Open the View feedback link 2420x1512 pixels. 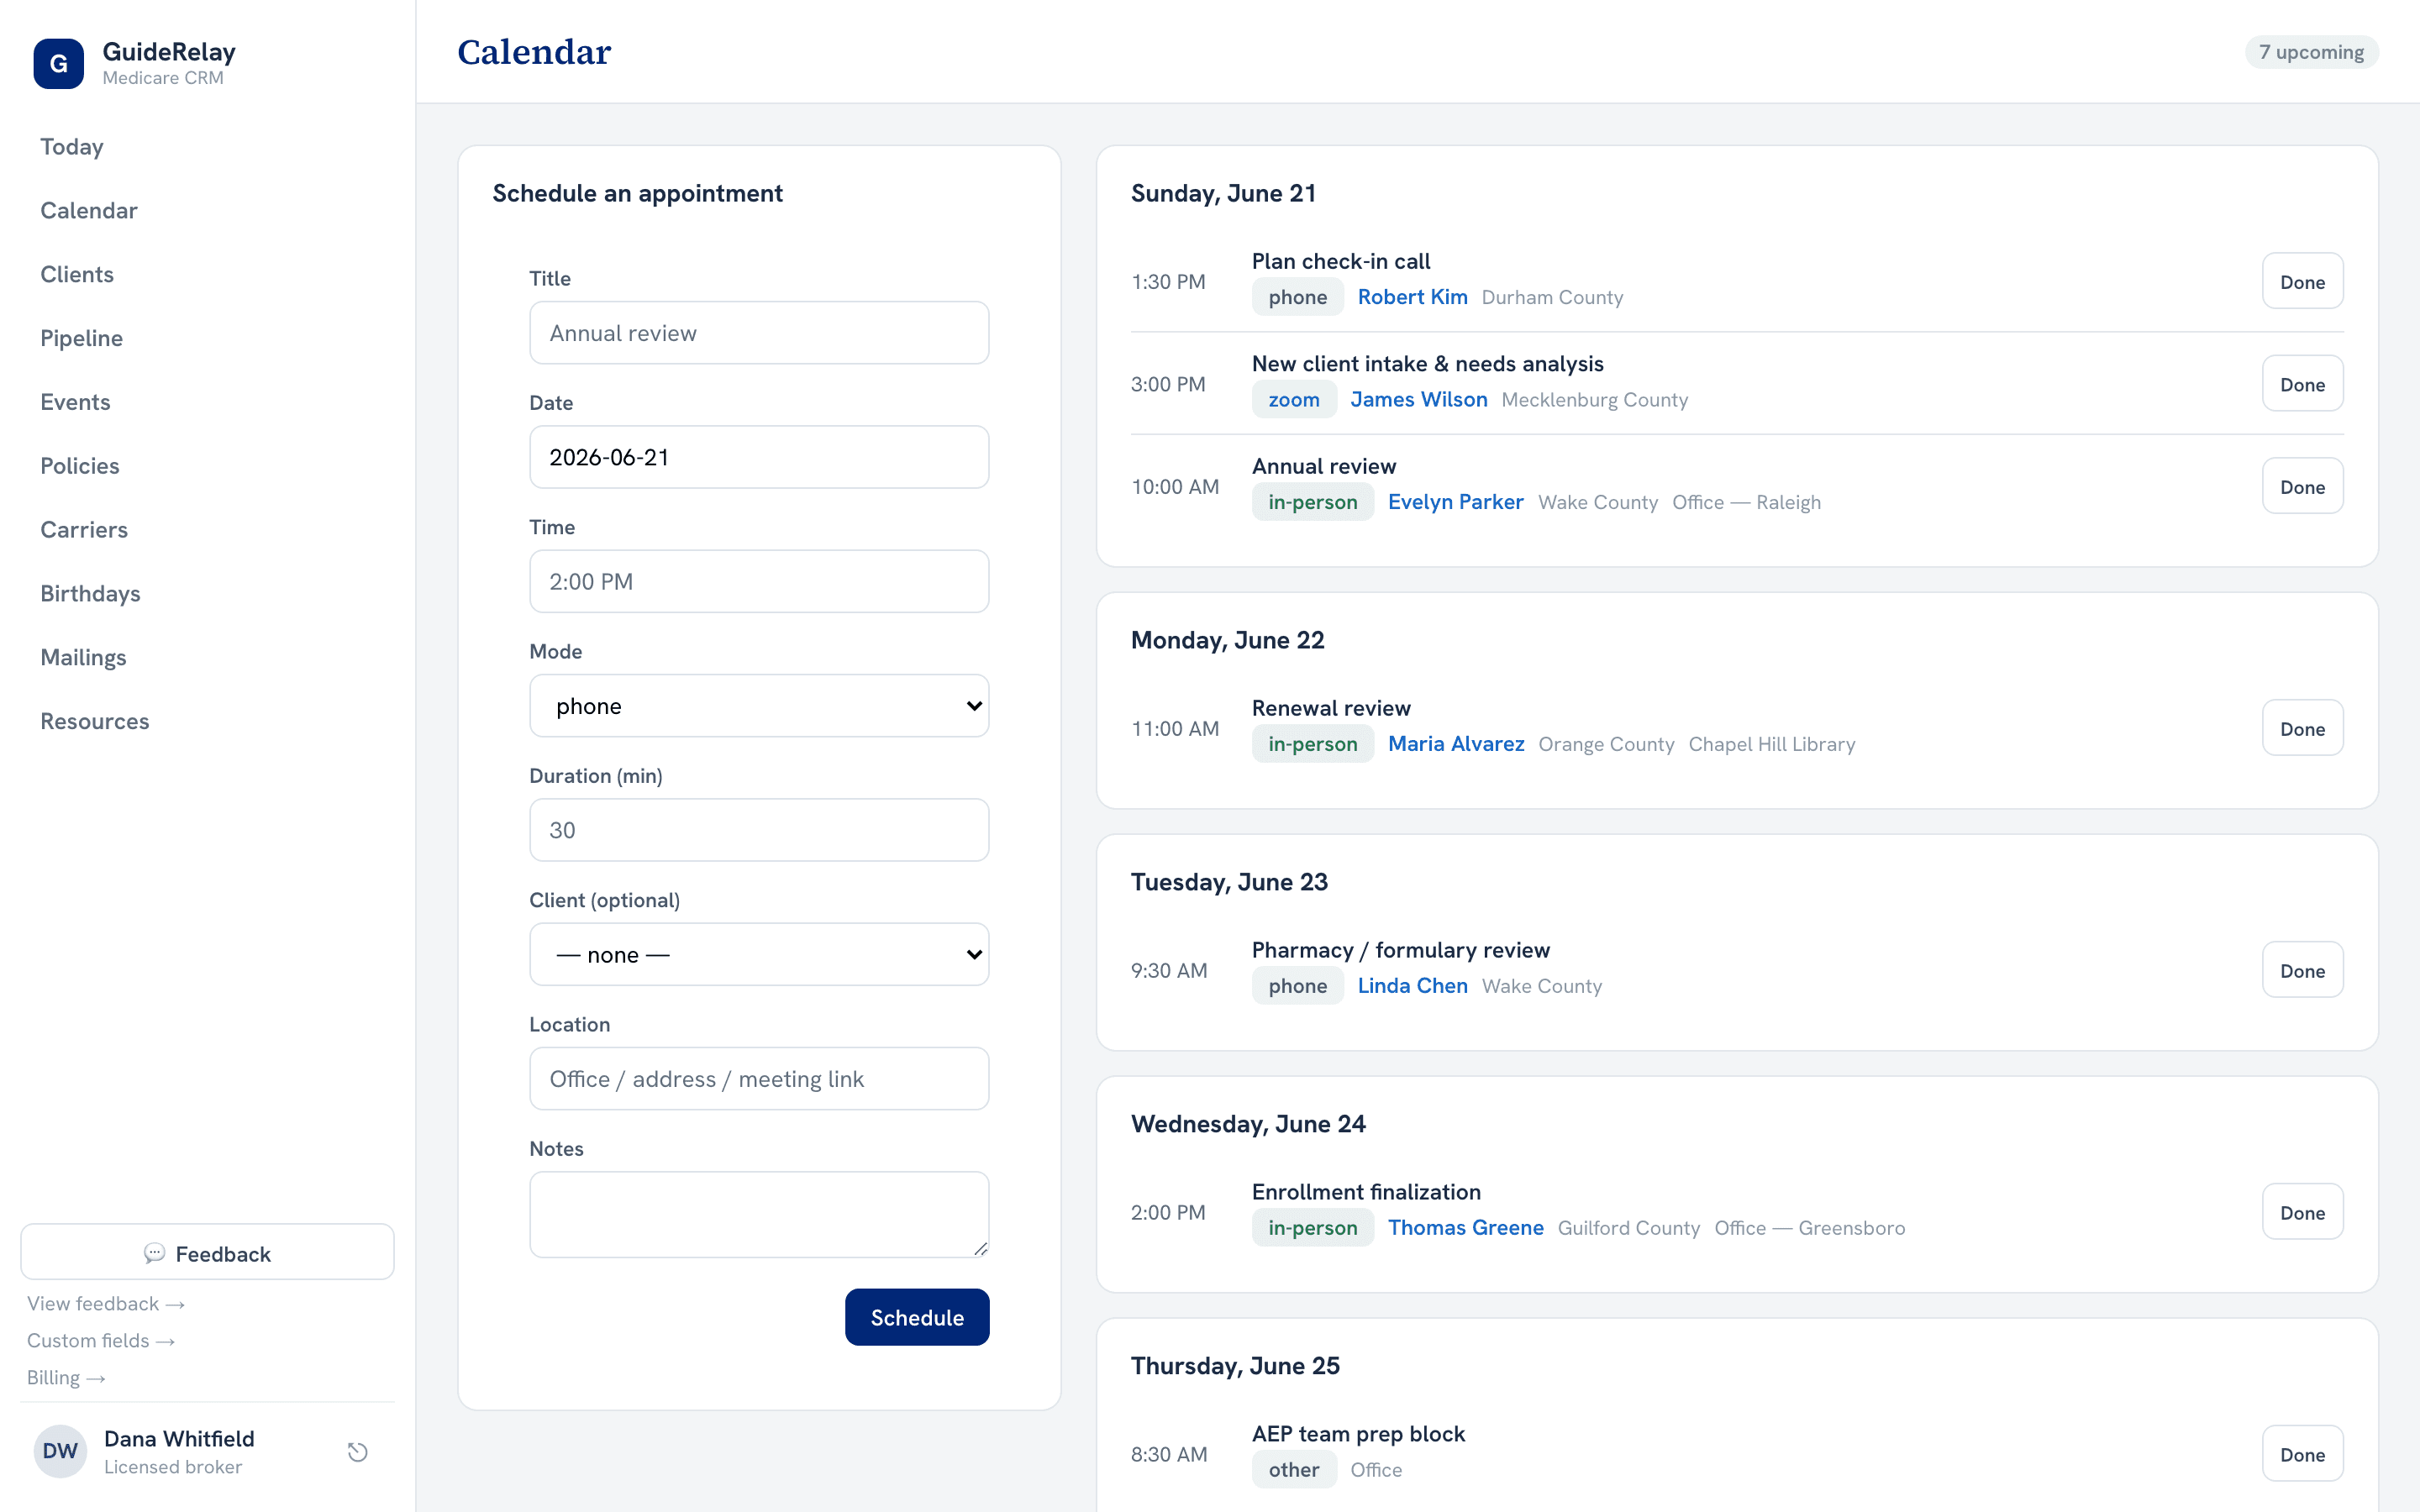coord(106,1304)
